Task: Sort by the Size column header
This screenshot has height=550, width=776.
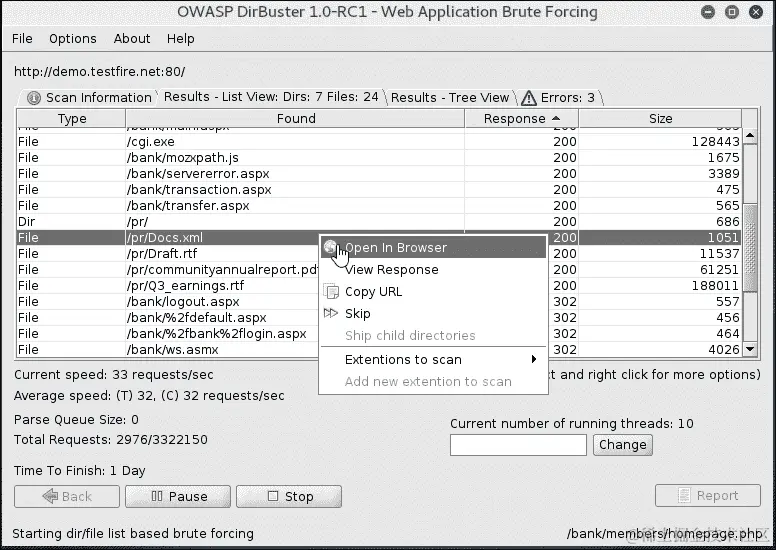Action: click(660, 119)
